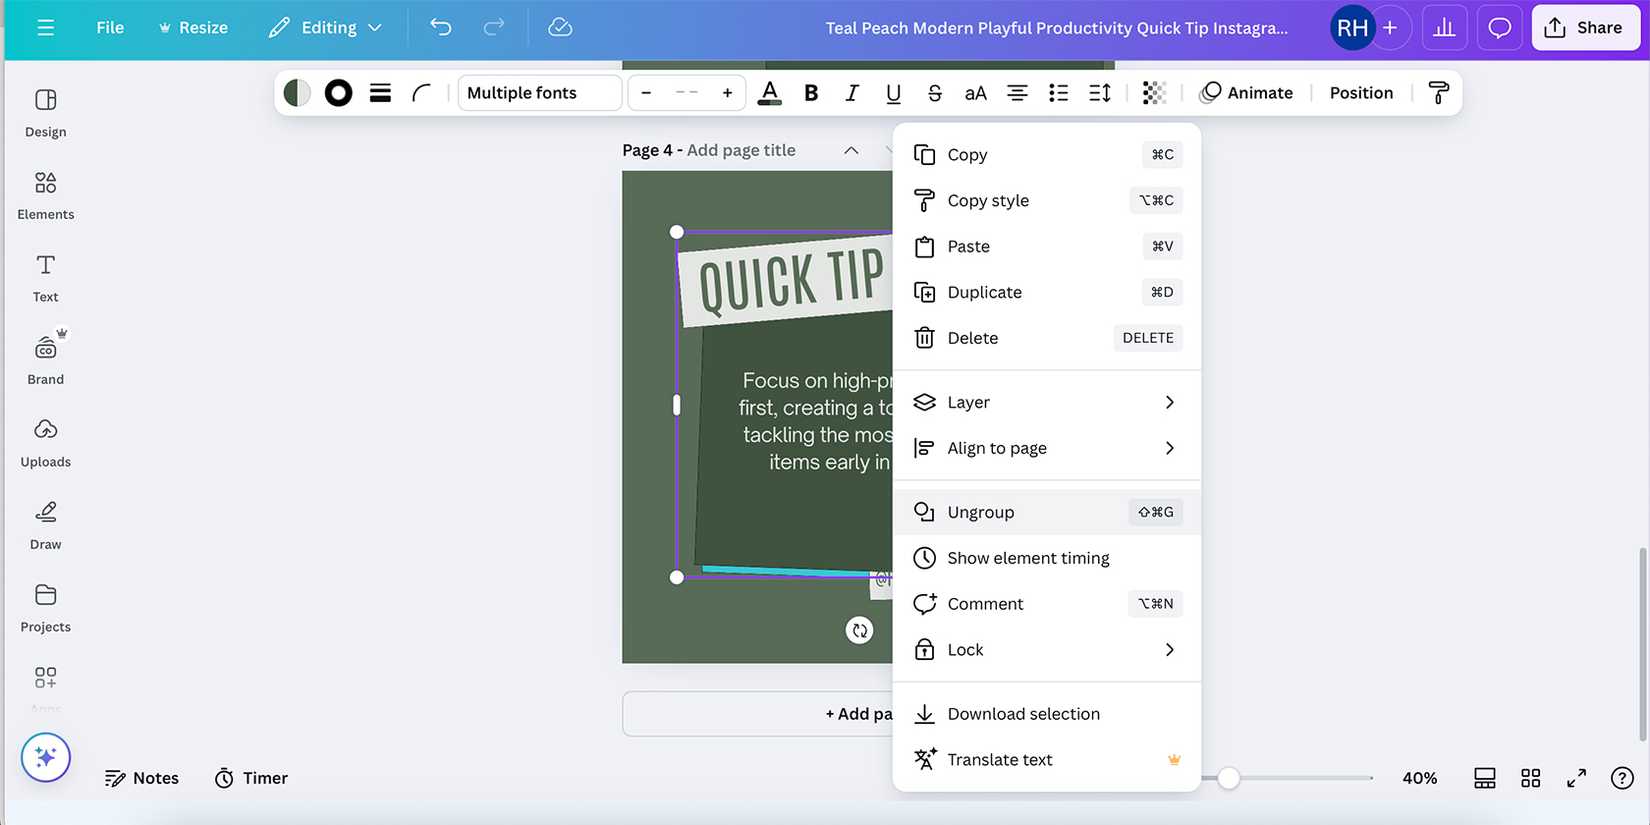Viewport: 1650px width, 825px height.
Task: Click the zoom slider handle
Action: (1228, 778)
